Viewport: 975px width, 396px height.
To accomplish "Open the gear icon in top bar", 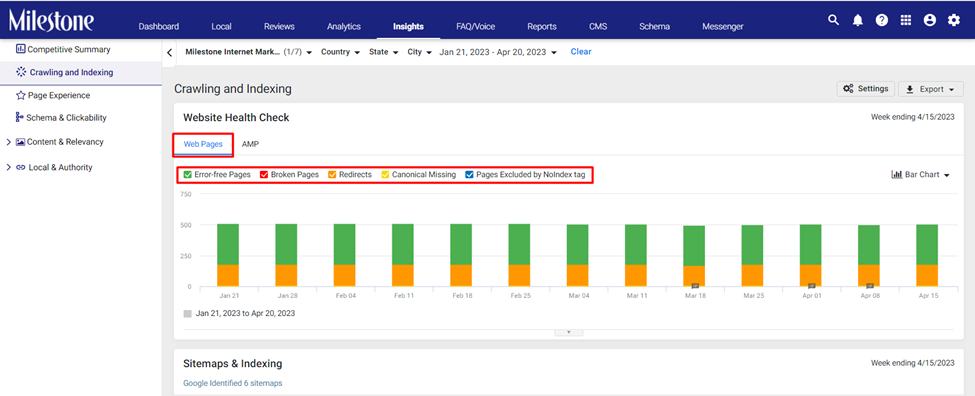I will [954, 21].
